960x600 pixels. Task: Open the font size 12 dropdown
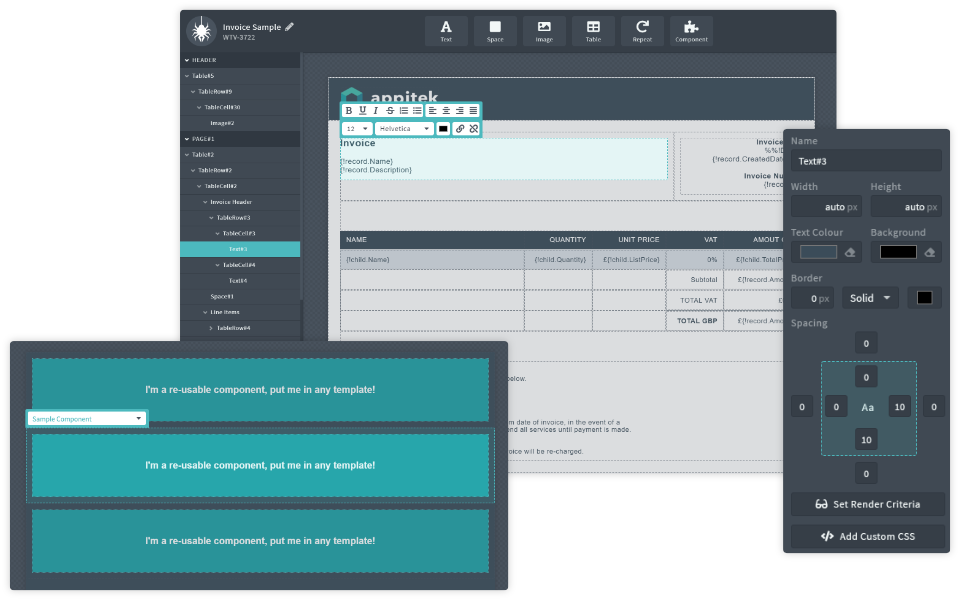[357, 129]
